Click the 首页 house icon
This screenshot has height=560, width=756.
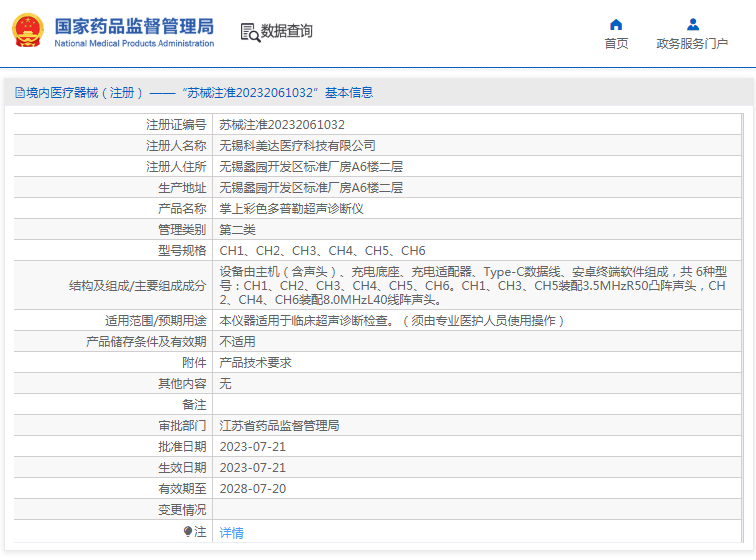(x=616, y=24)
